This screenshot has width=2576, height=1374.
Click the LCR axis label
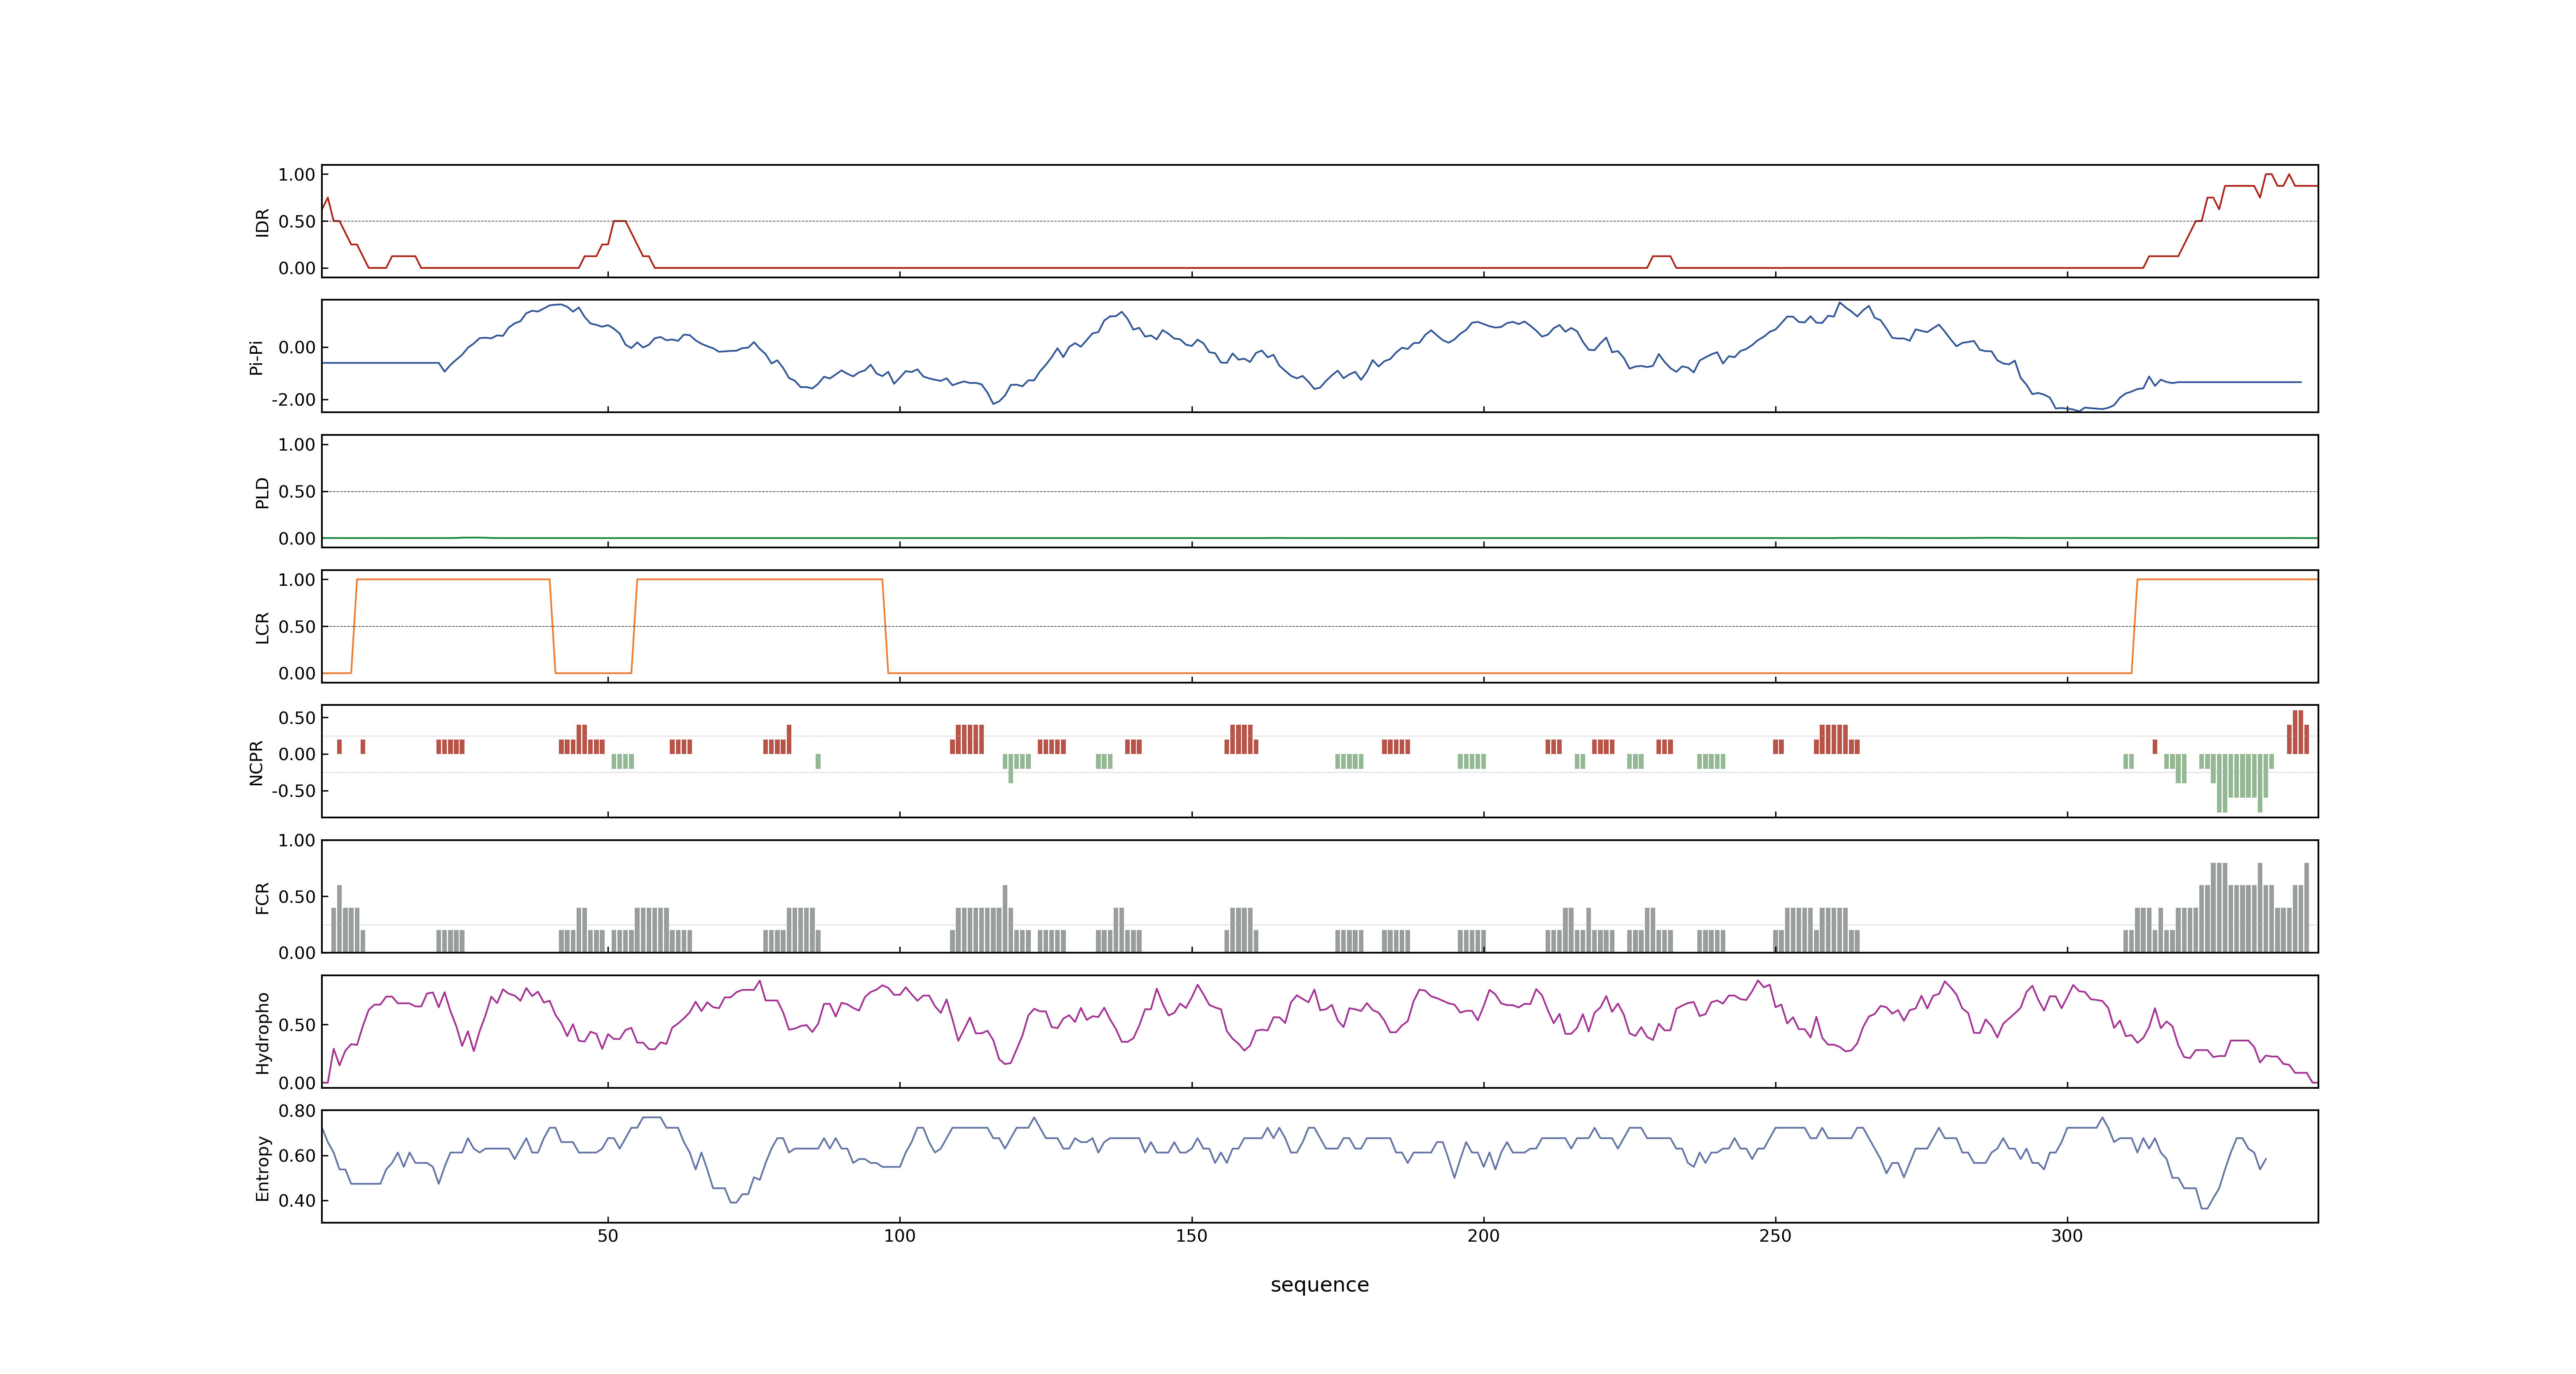click(262, 627)
